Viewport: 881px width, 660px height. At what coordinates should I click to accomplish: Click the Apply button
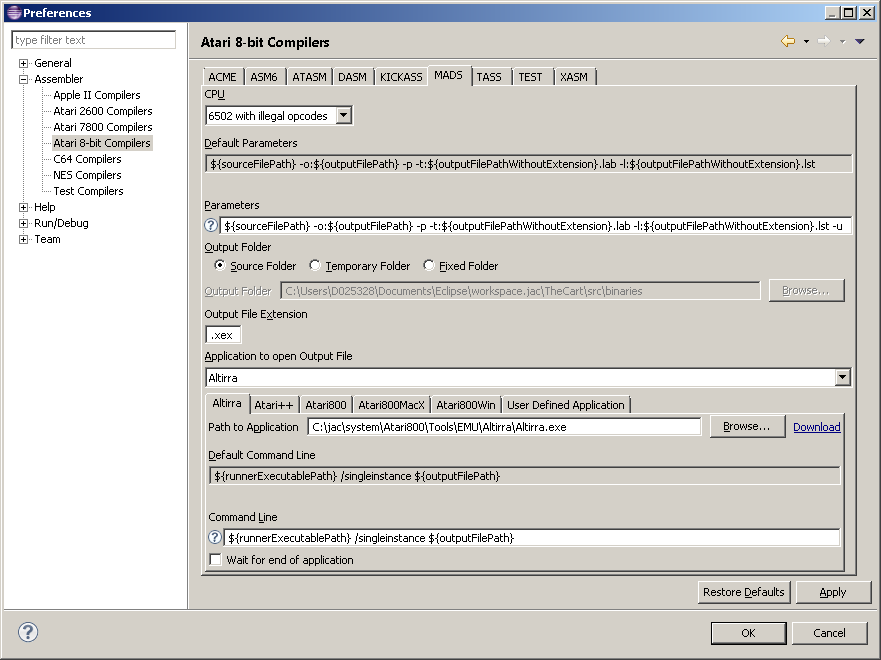[x=833, y=592]
